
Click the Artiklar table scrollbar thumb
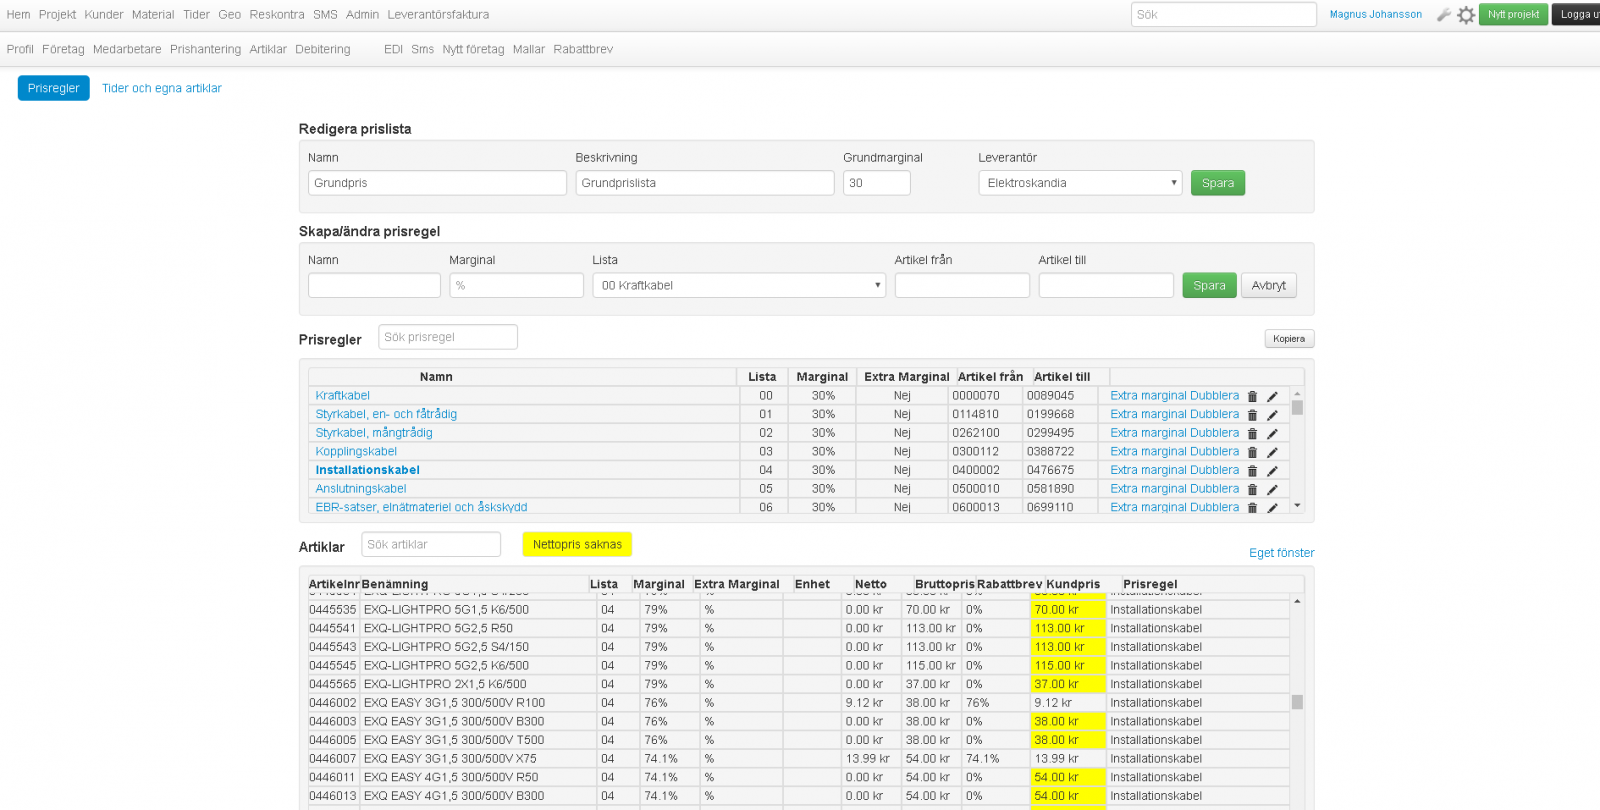1297,702
